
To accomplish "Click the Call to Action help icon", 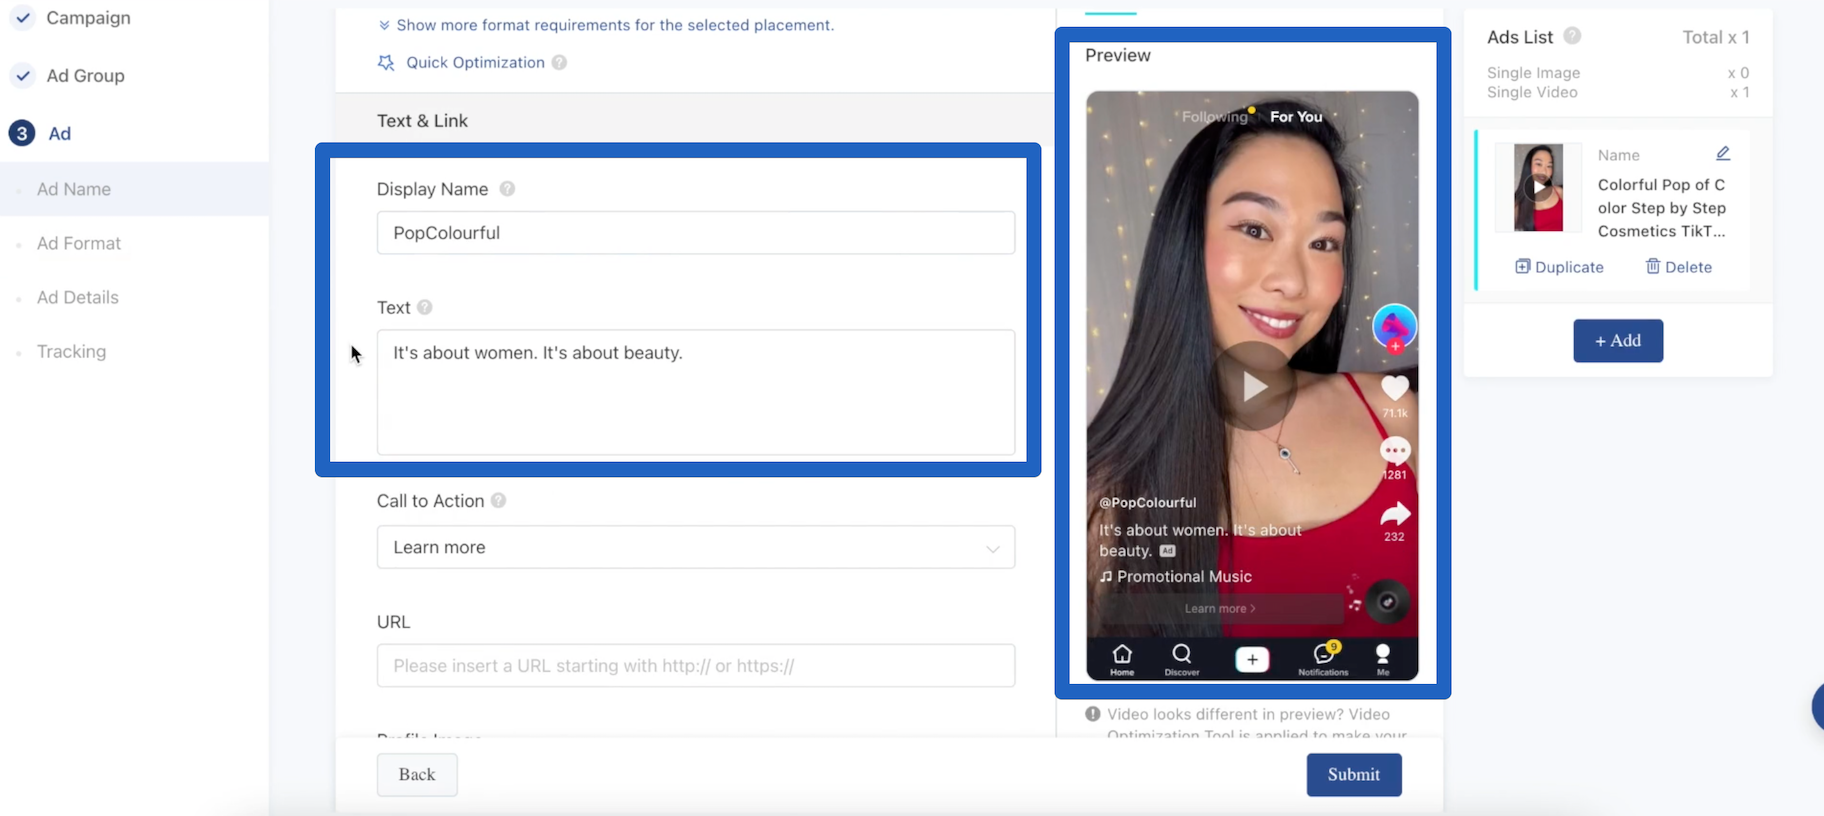I will tap(498, 501).
